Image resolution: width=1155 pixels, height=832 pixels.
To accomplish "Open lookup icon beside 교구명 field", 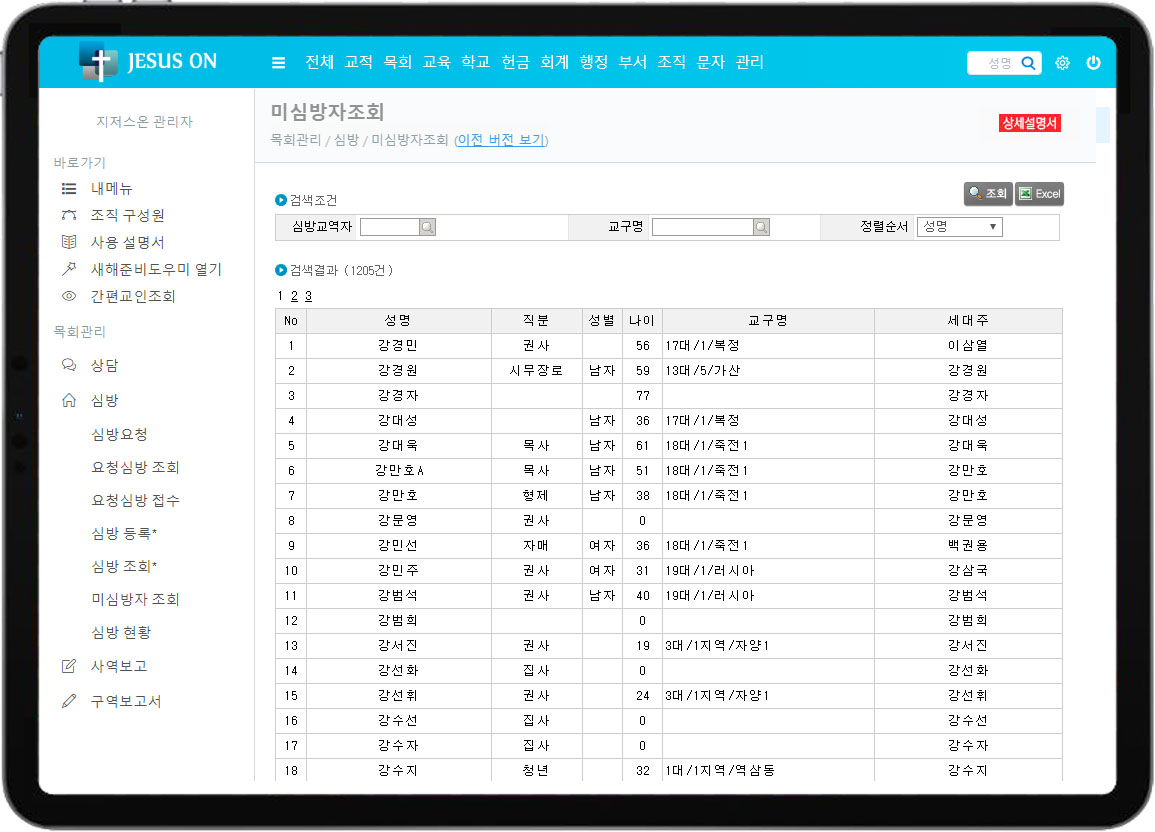I will click(761, 228).
